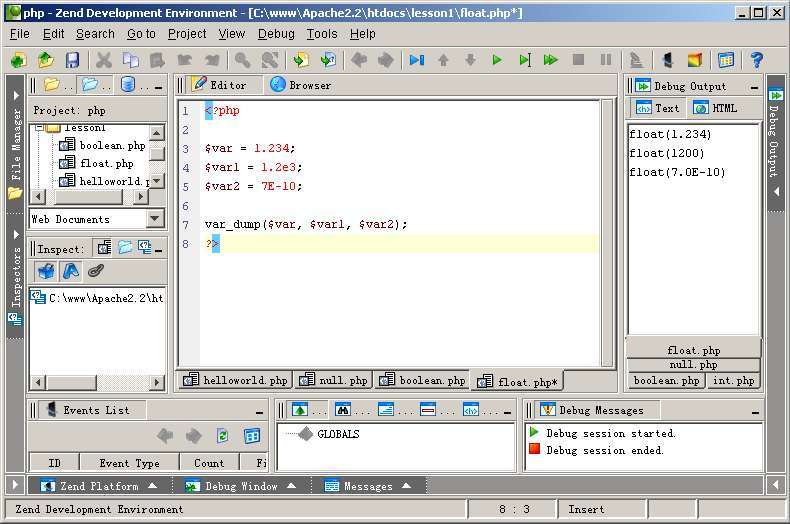Image resolution: width=790 pixels, height=524 pixels.
Task: Click the Events List table icon
Action: pos(251,435)
